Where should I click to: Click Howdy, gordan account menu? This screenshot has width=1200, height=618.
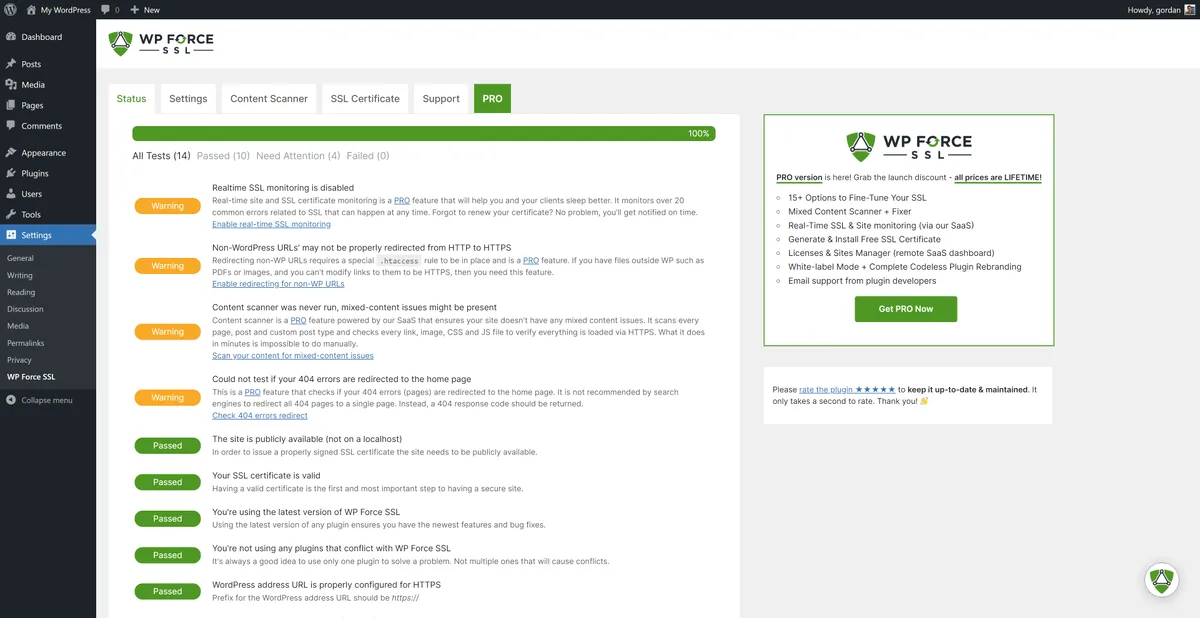point(1160,10)
